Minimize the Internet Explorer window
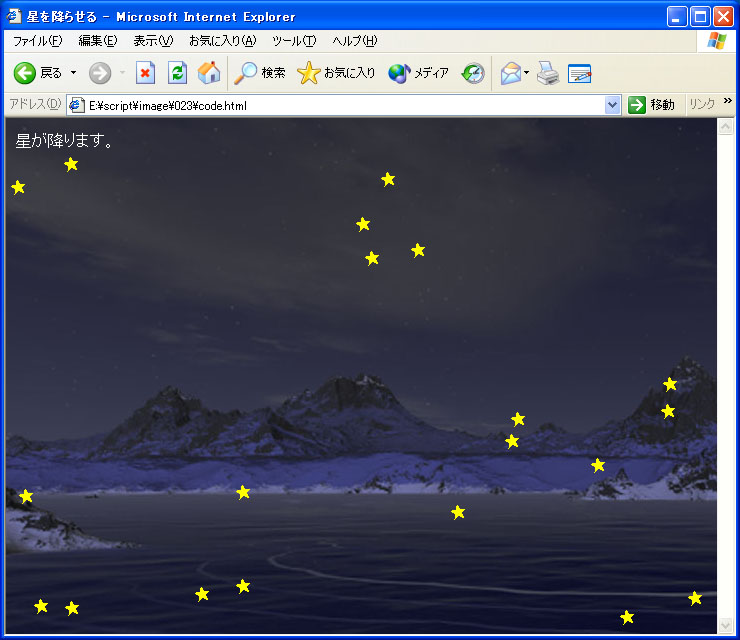This screenshot has height=640, width=740. pyautogui.click(x=677, y=17)
